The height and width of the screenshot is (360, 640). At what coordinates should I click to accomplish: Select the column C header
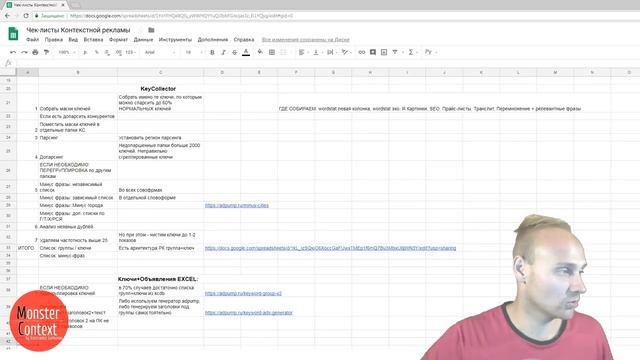pos(160,72)
